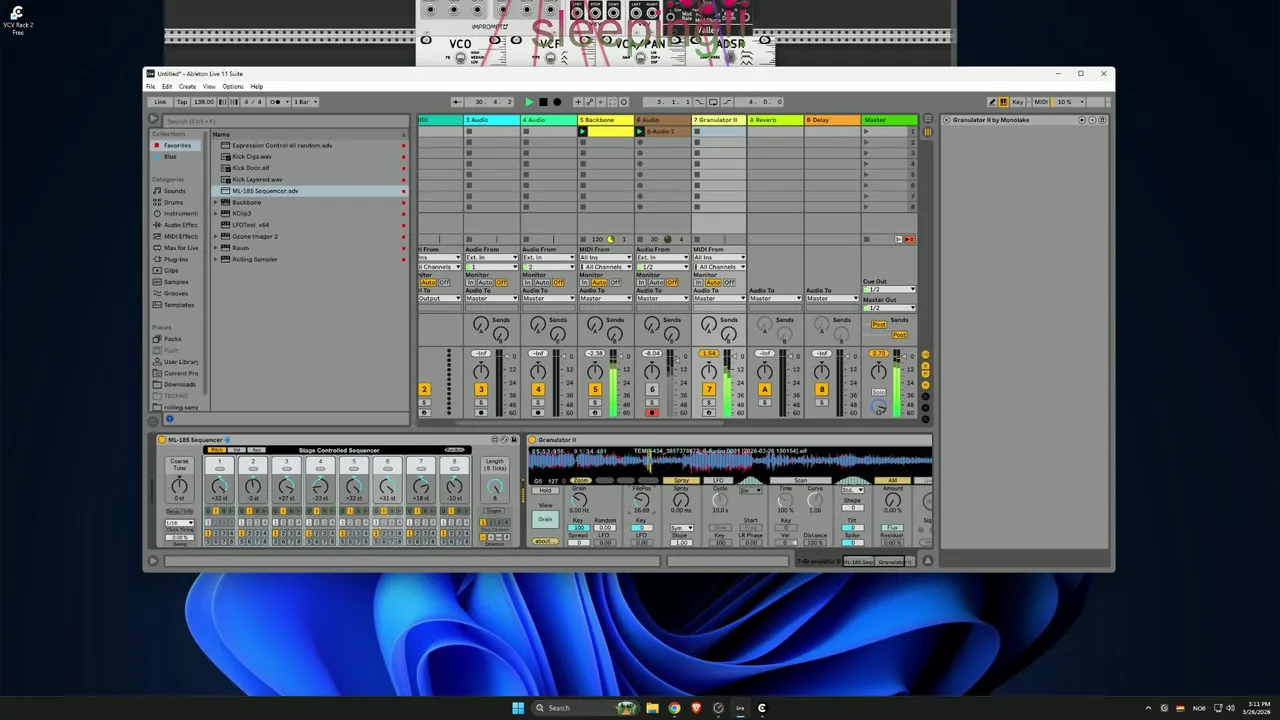Toggle the metronome icon
This screenshot has height=720, width=1280.
pos(276,102)
